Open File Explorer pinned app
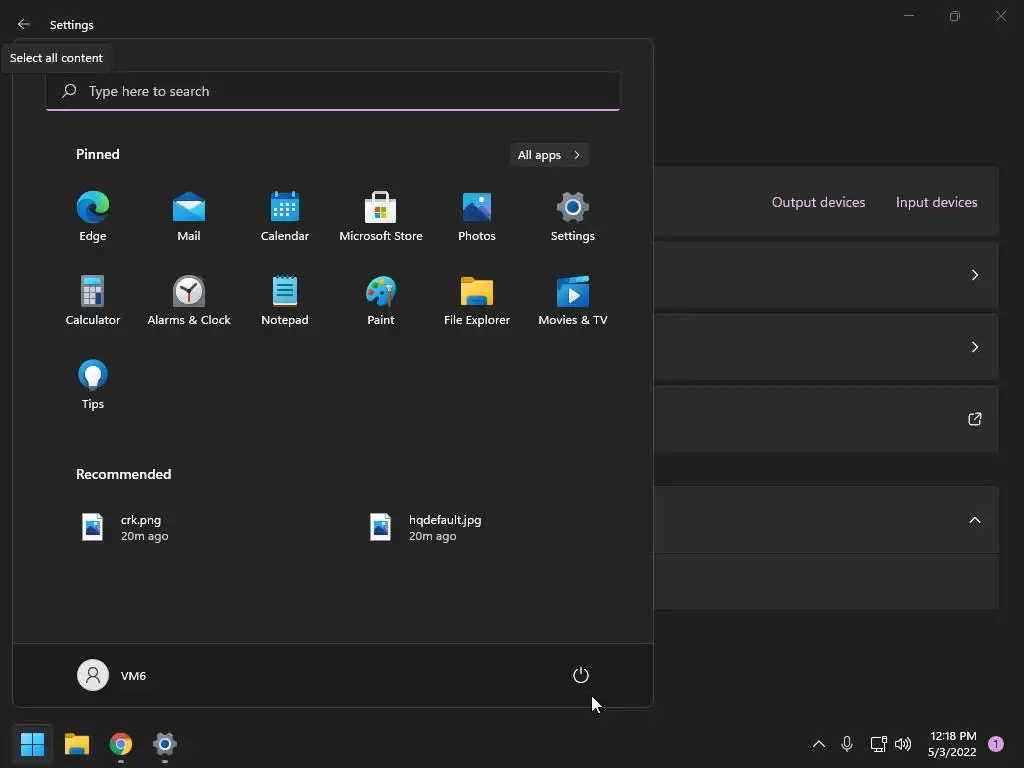The height and width of the screenshot is (768, 1024). [x=477, y=301]
